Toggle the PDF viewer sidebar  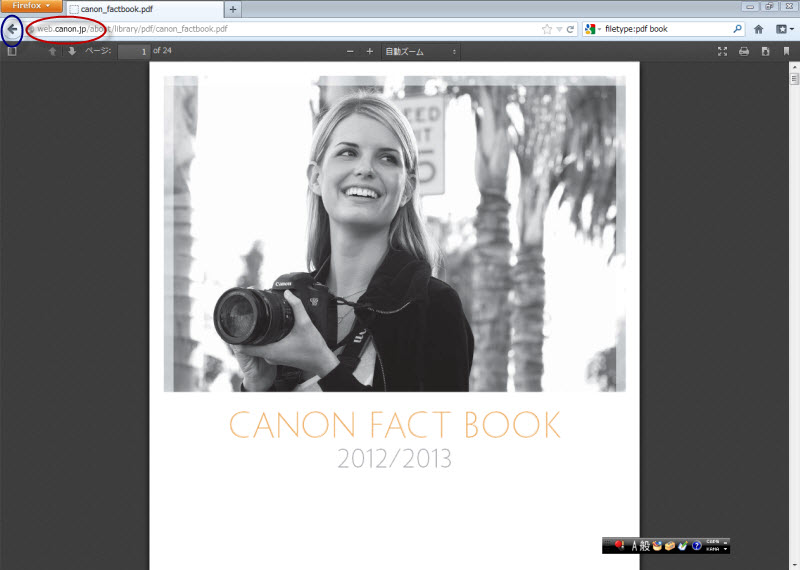coord(12,51)
